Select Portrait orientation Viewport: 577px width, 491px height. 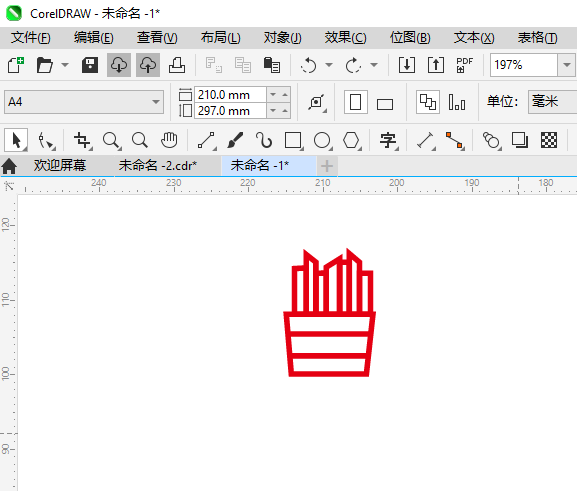pyautogui.click(x=355, y=102)
